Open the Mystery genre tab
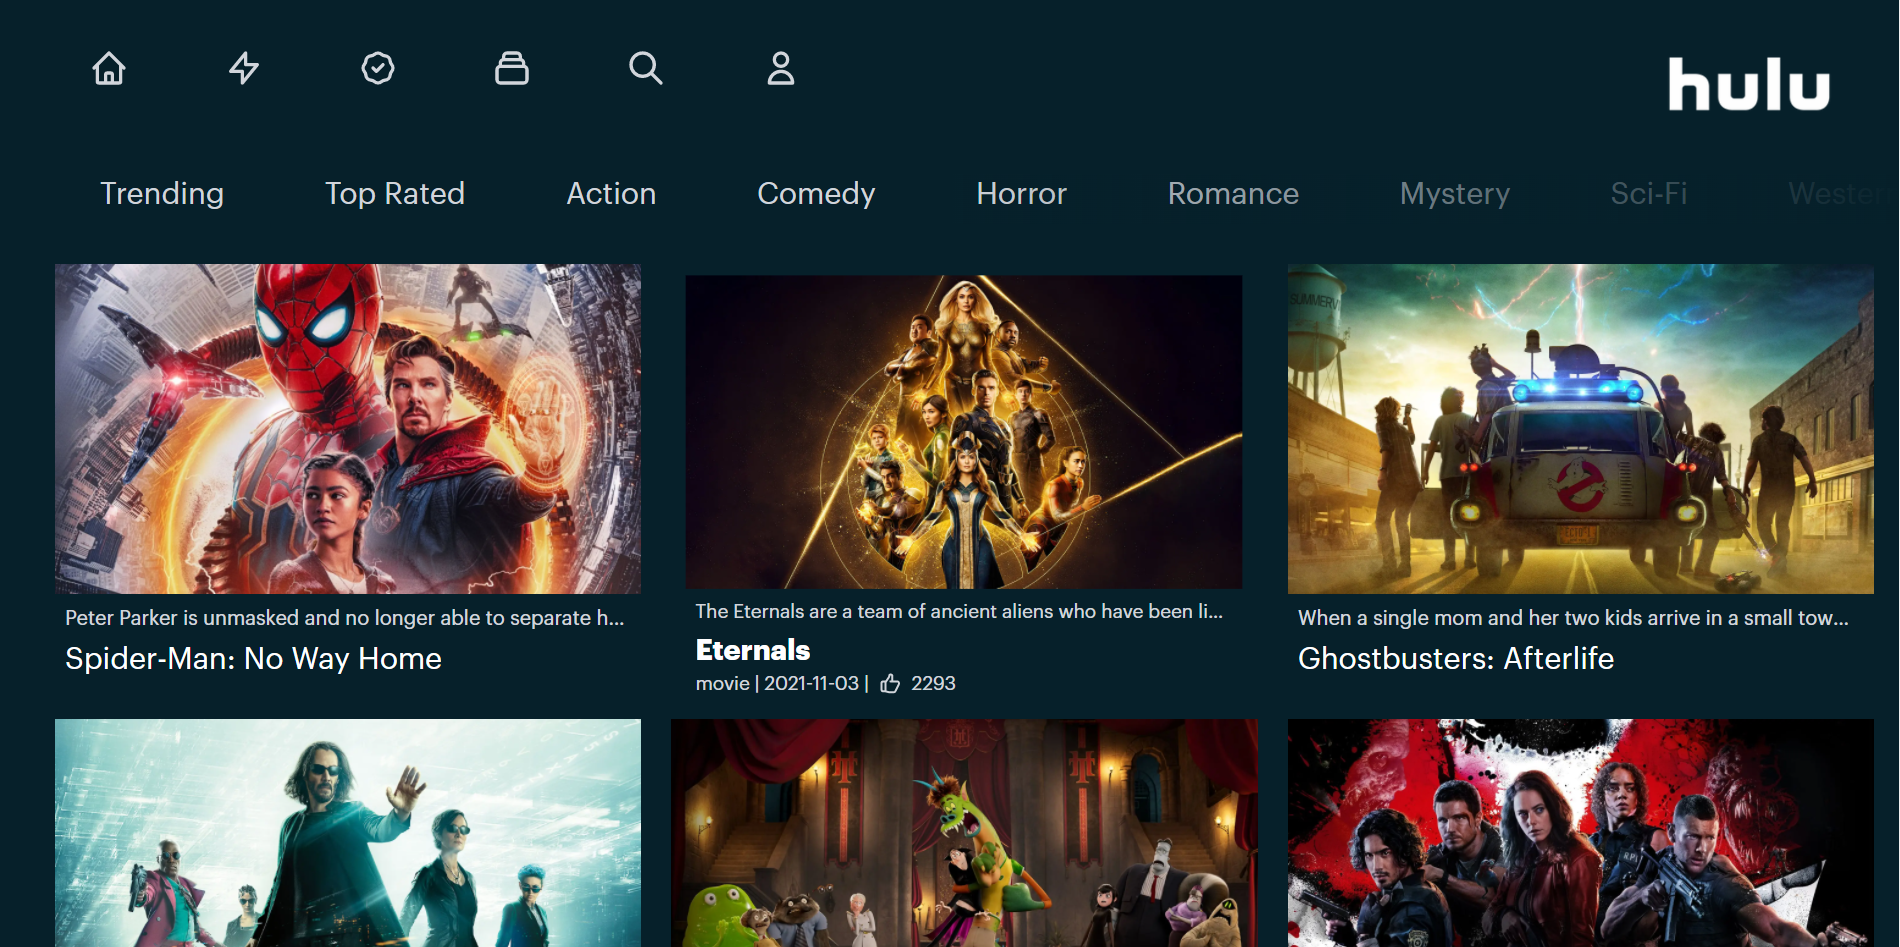The height and width of the screenshot is (947, 1900). 1455,194
